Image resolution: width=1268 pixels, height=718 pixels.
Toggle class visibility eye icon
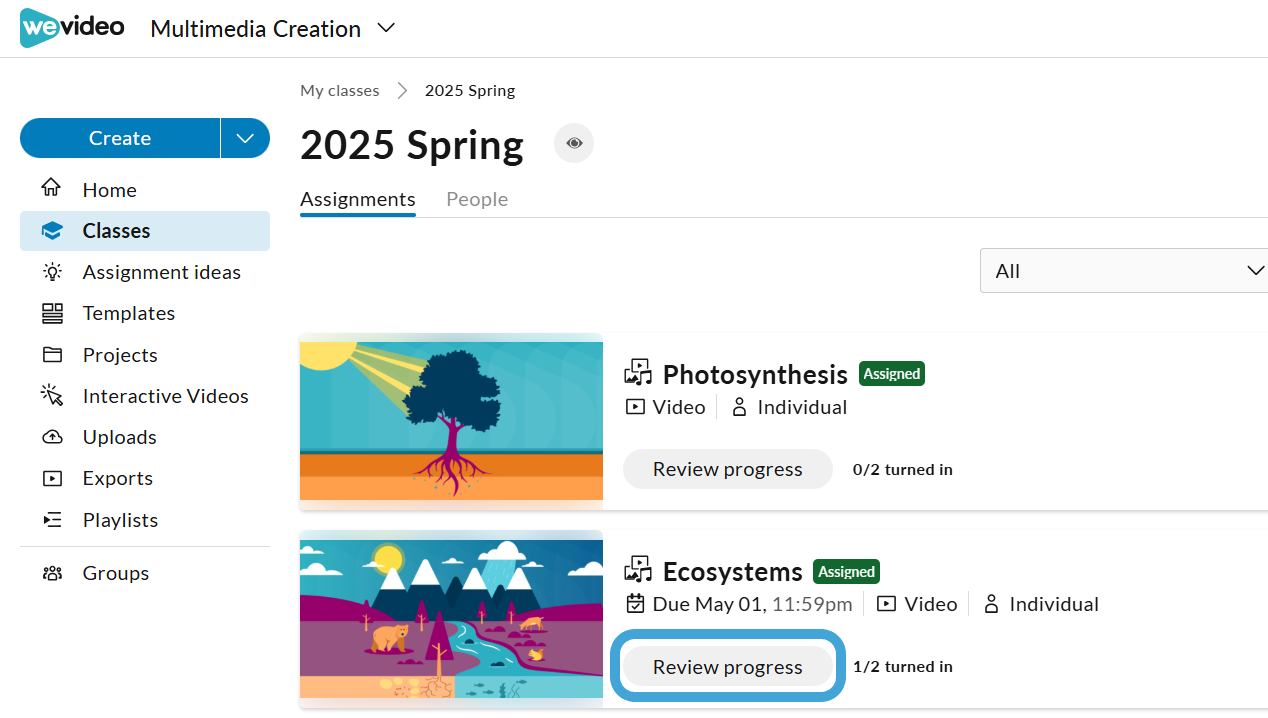(574, 143)
